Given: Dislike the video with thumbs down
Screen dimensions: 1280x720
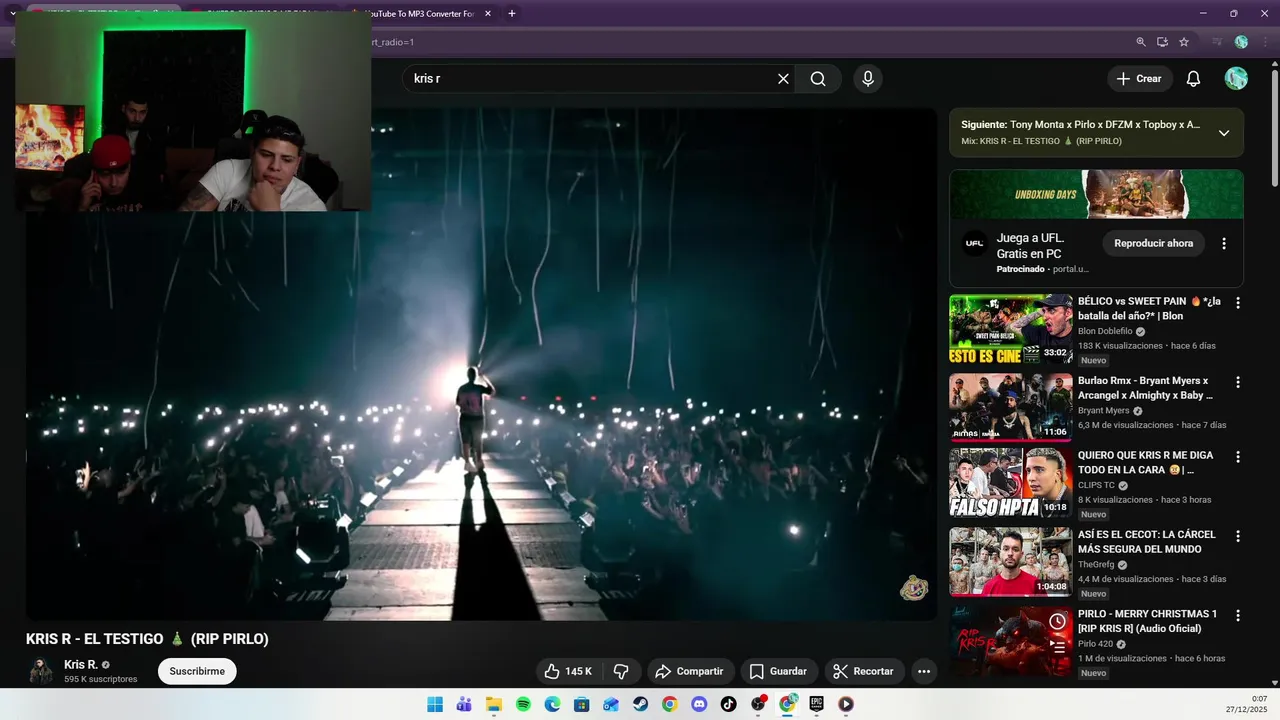Looking at the screenshot, I should coord(621,671).
